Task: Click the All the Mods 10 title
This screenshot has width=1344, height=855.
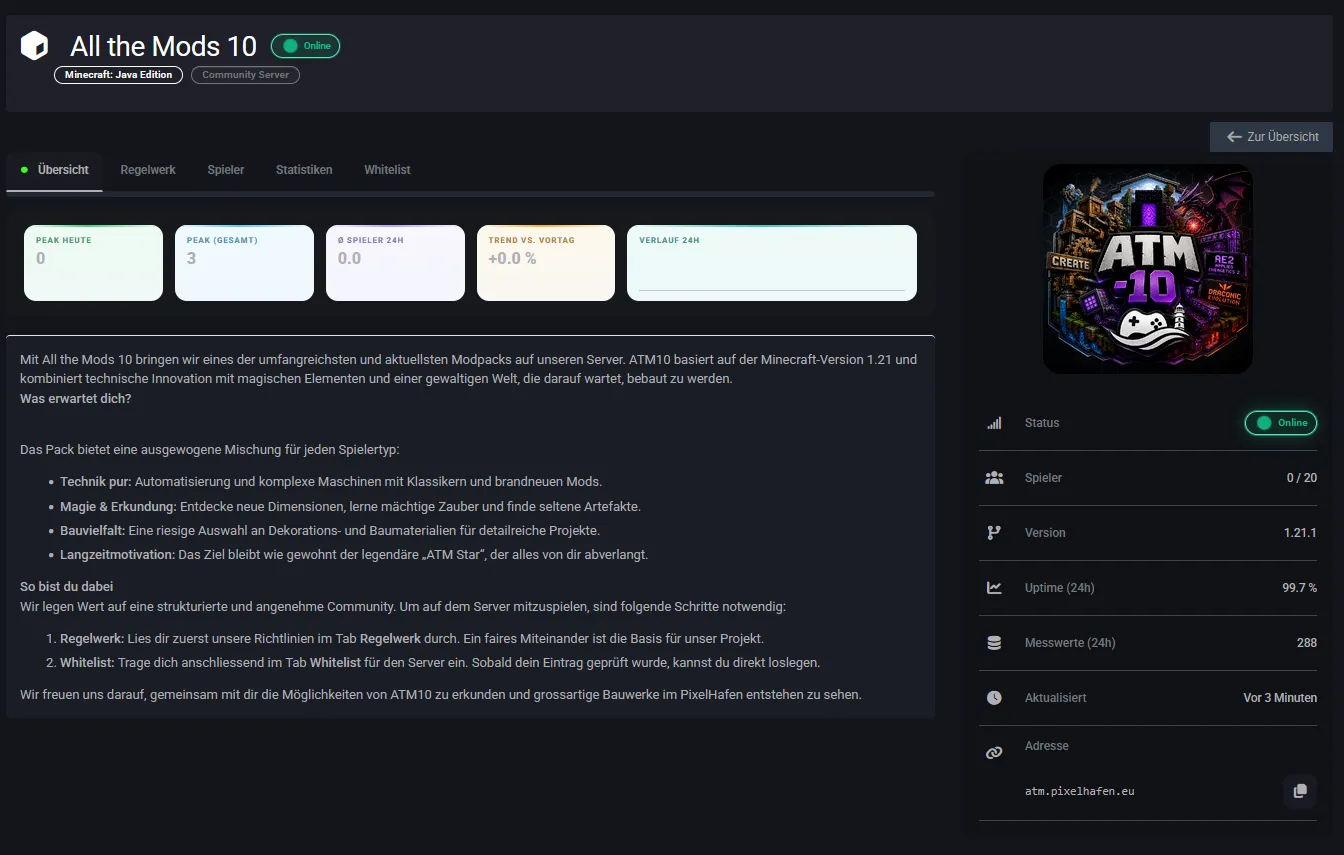Action: [164, 46]
